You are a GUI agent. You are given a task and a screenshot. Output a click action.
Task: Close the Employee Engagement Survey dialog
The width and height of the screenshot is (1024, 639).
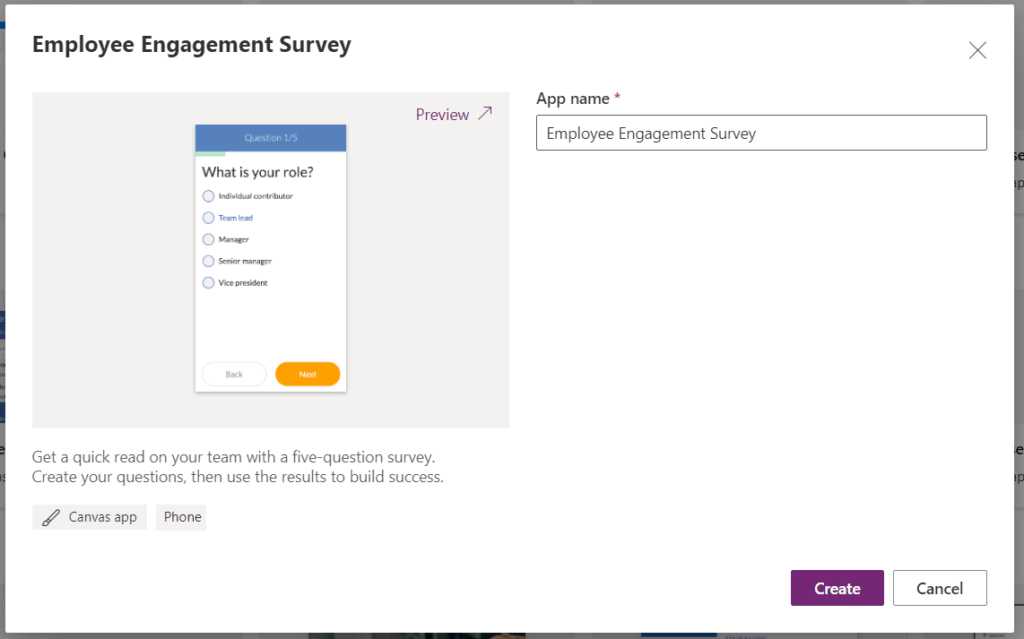point(977,50)
